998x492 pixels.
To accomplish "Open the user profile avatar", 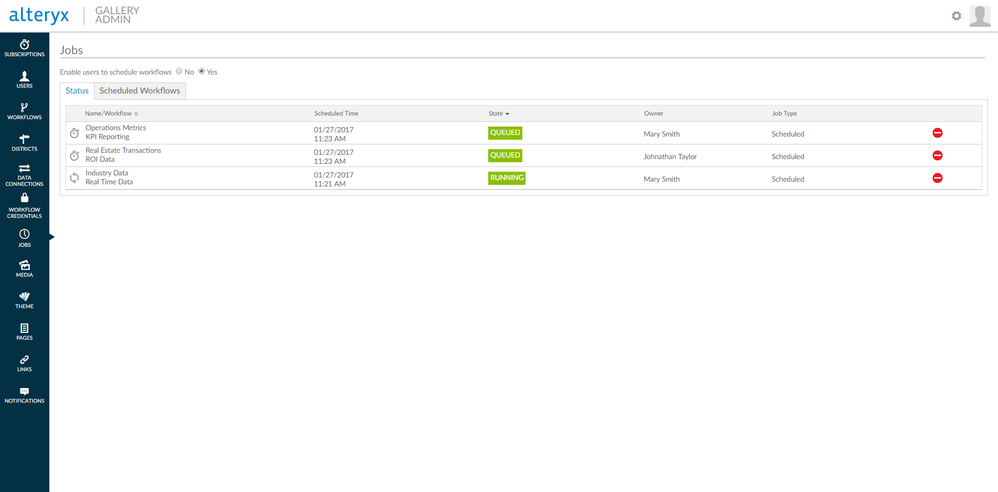I will coord(980,16).
